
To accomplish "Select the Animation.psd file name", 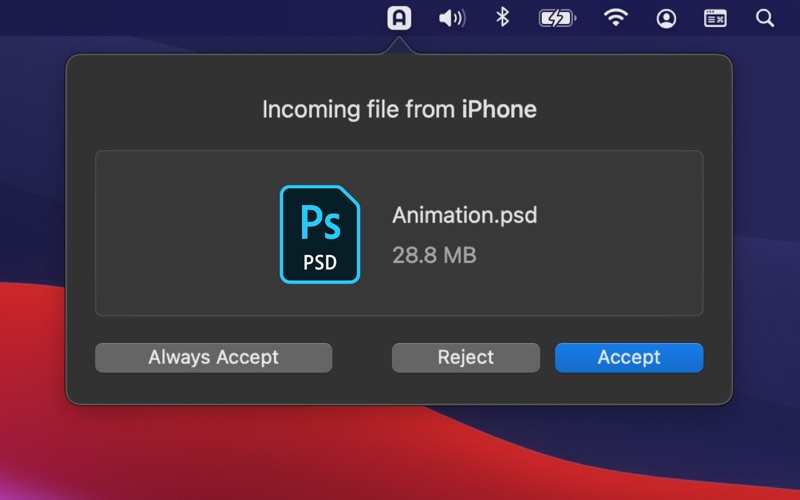I will [x=464, y=215].
